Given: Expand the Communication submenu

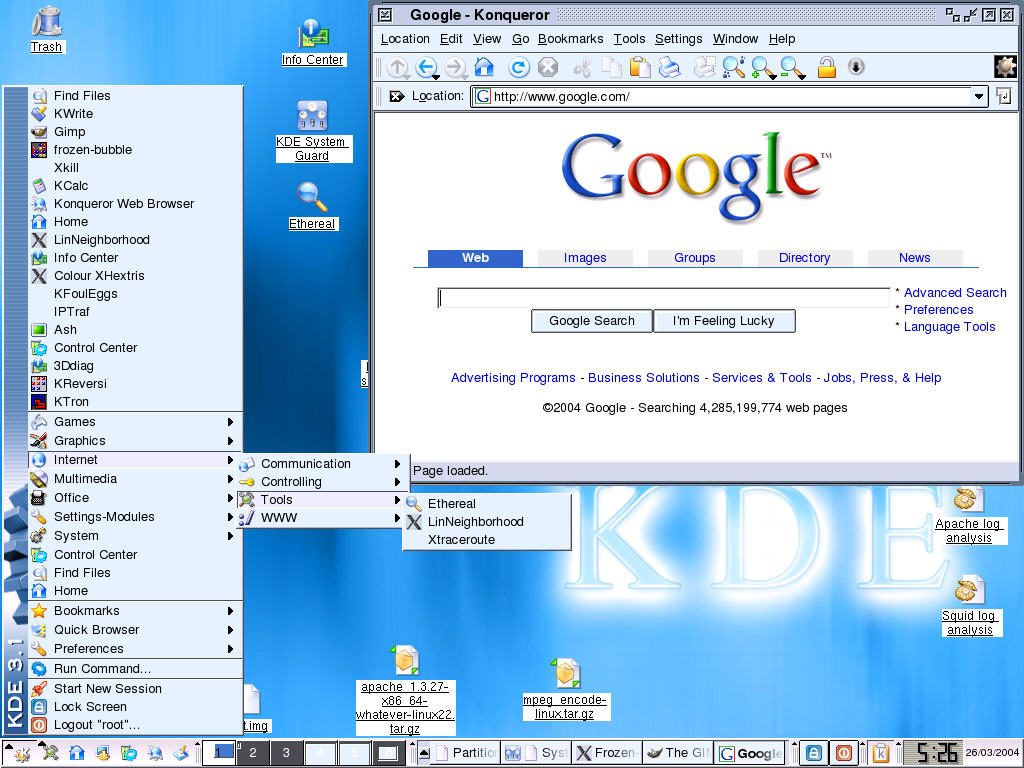Looking at the screenshot, I should [323, 464].
